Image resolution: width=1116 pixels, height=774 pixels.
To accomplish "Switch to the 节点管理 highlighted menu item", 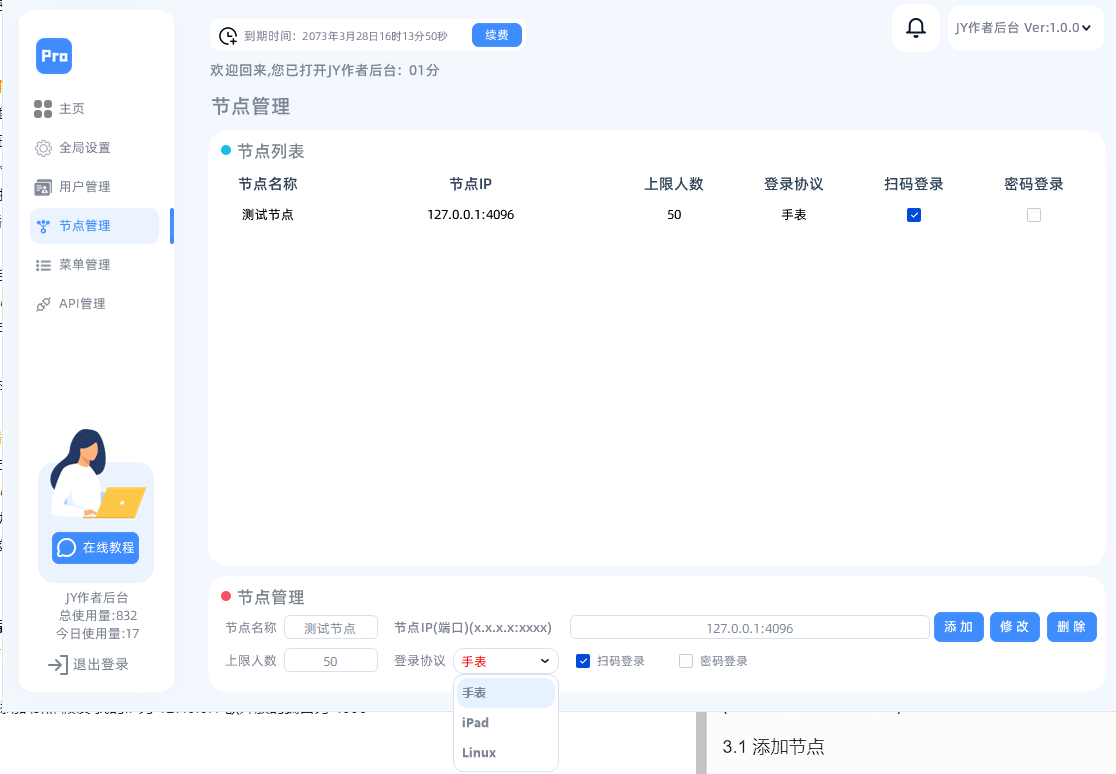I will click(x=94, y=226).
